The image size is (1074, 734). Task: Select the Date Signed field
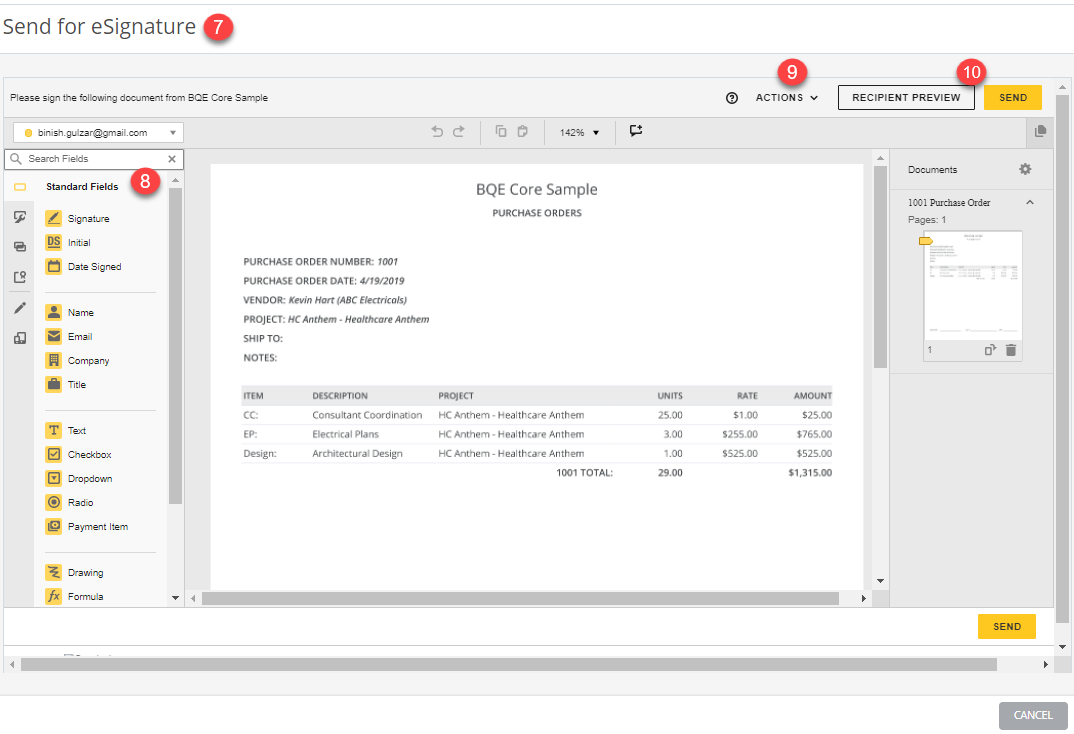pos(84,266)
